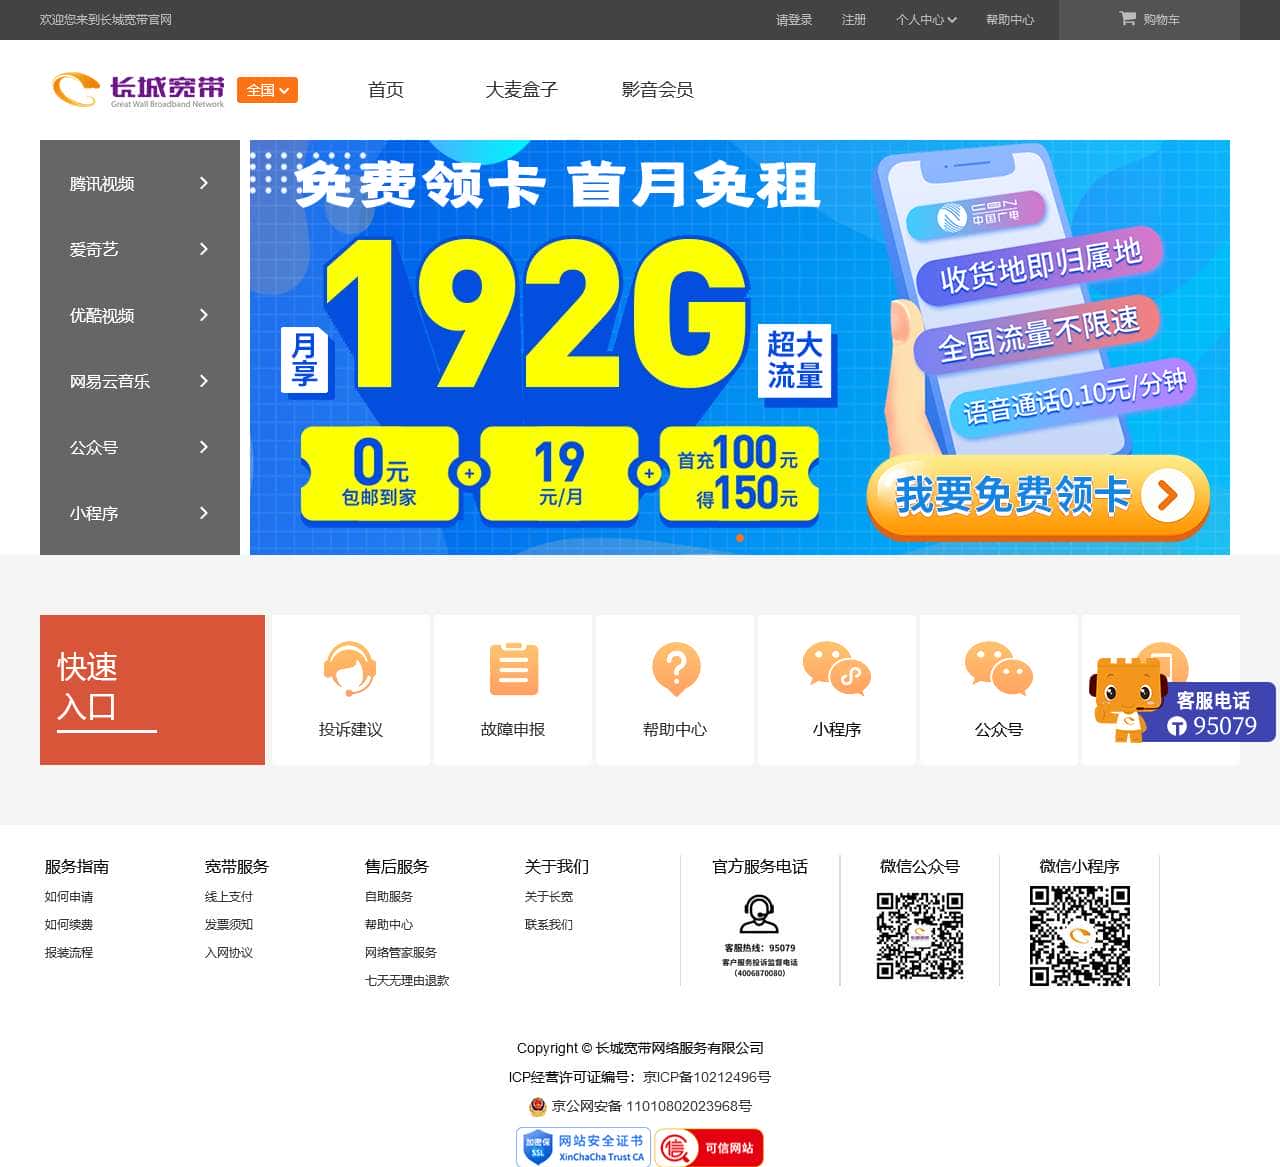Click the 故障申报 clipboard icon
Screen dimensions: 1280x1167
coord(513,669)
